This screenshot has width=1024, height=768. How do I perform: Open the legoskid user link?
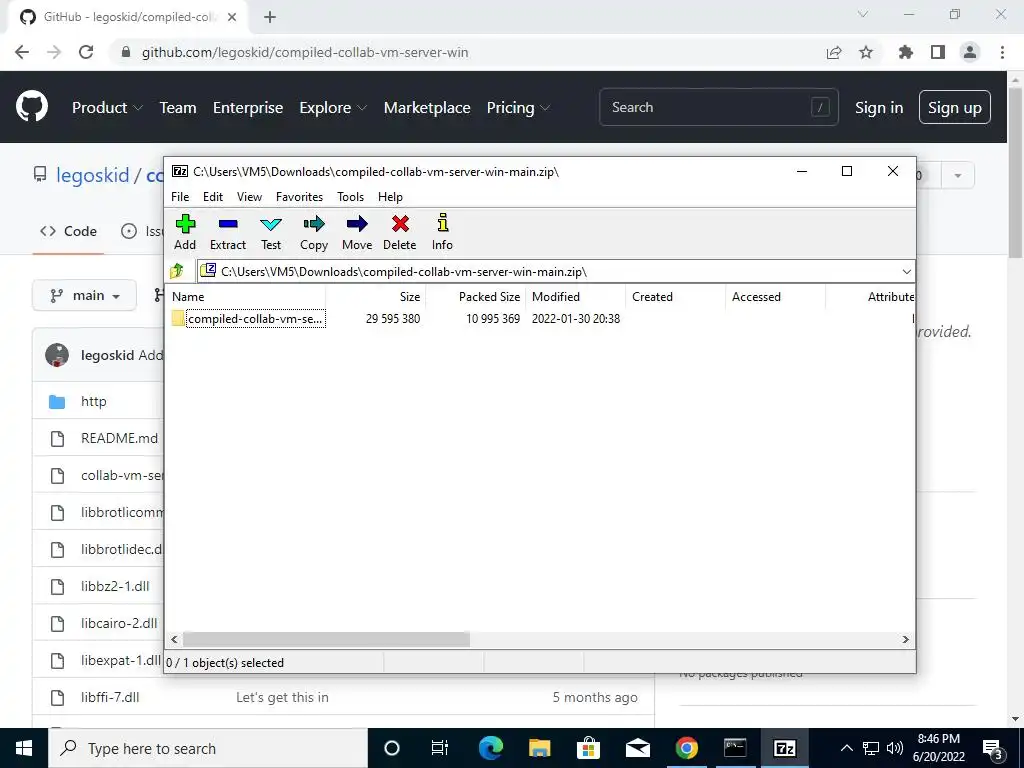click(93, 175)
